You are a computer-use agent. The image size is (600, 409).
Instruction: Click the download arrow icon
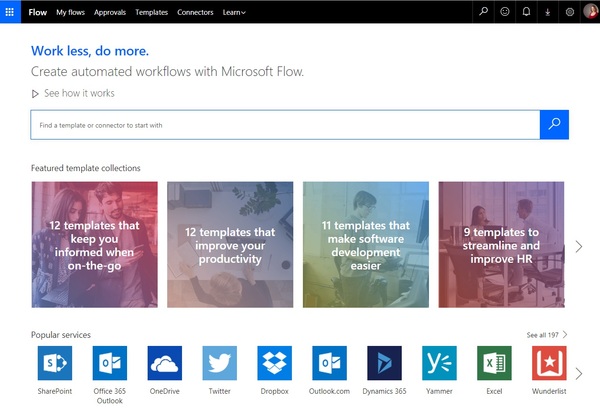(548, 12)
